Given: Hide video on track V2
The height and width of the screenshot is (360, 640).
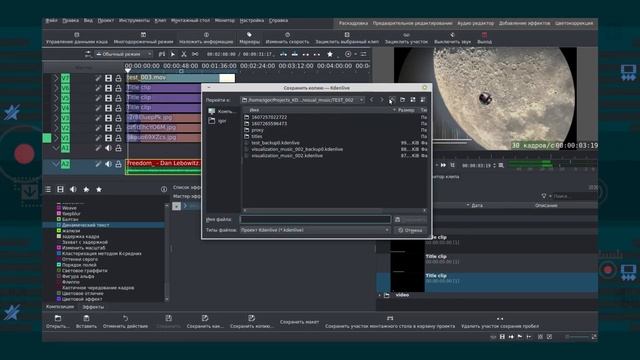Looking at the screenshot, I should tap(108, 128).
